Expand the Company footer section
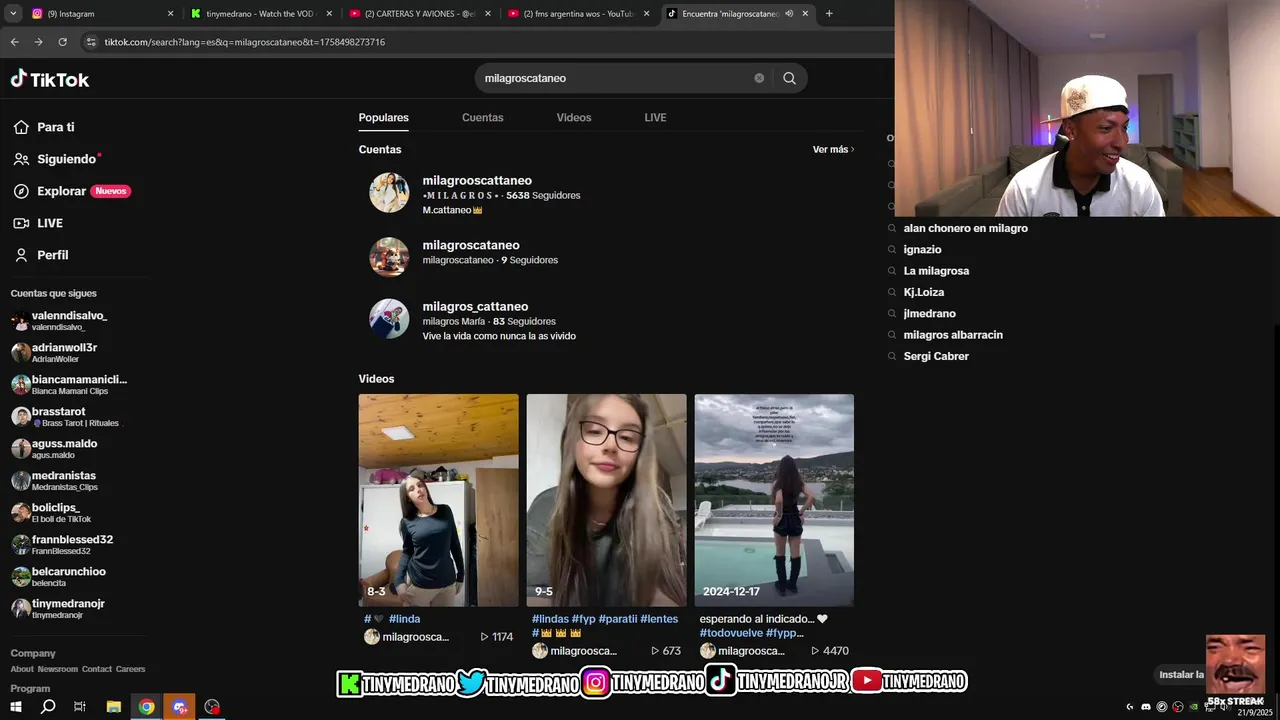 [33, 653]
